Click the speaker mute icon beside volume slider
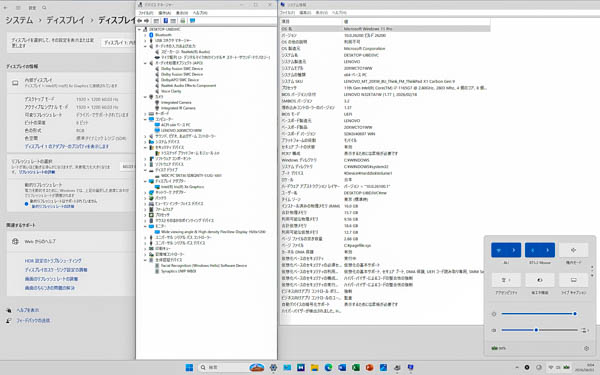600x375 pixels. 494,330
